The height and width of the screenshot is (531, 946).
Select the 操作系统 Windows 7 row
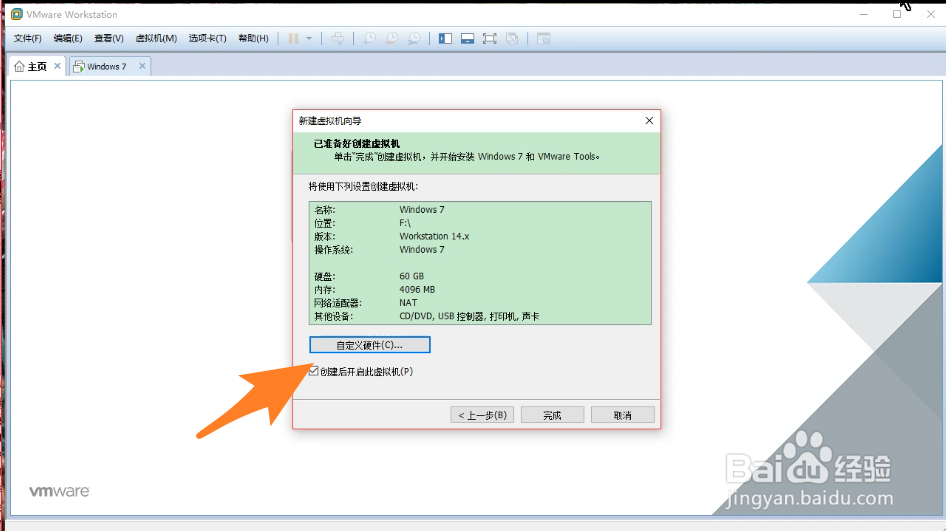(480, 249)
